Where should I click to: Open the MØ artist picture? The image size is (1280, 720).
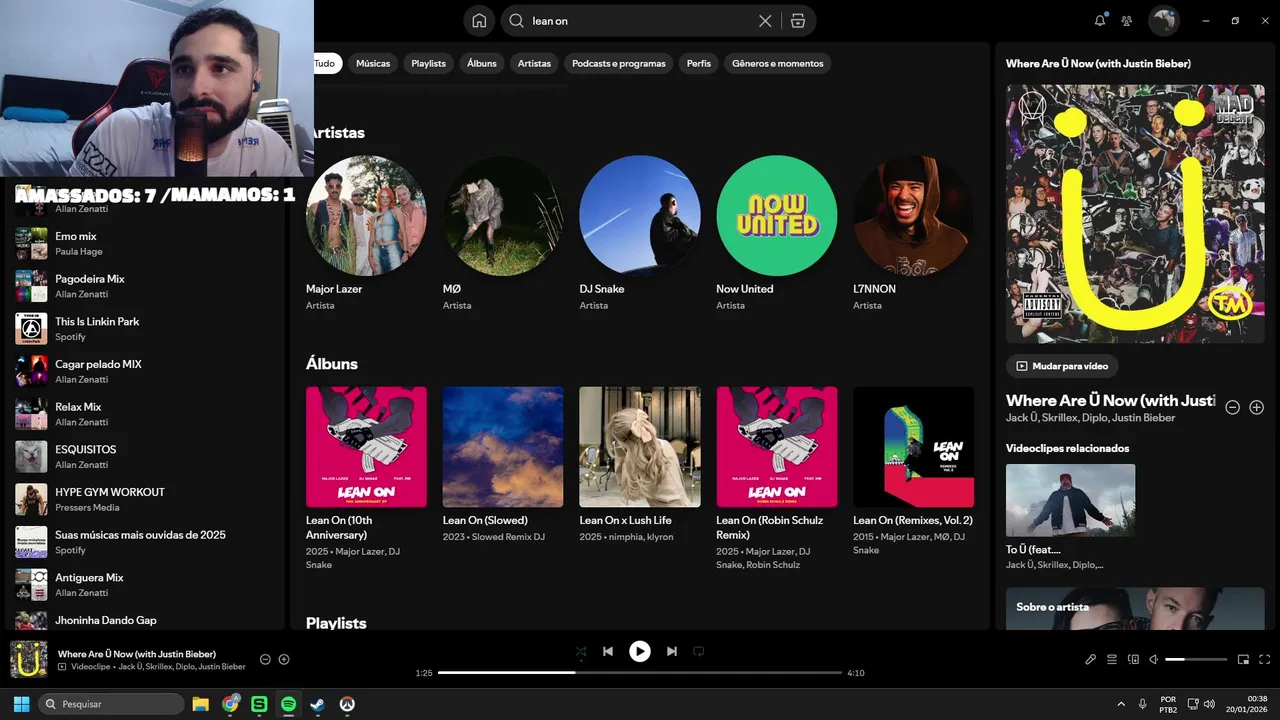(x=503, y=215)
